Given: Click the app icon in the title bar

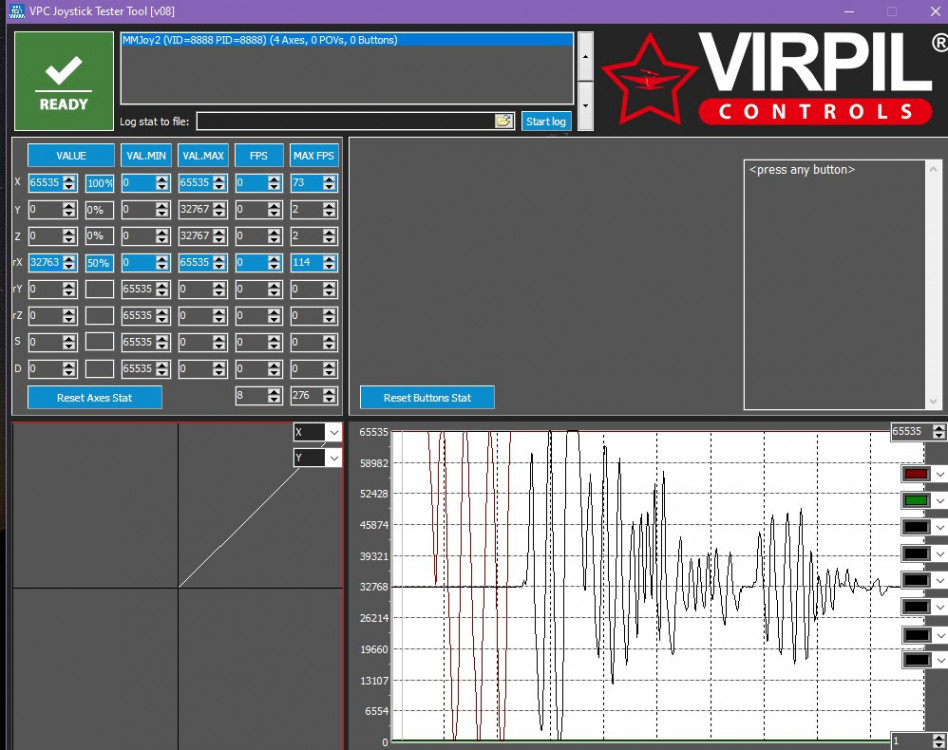Looking at the screenshot, I should (16, 11).
